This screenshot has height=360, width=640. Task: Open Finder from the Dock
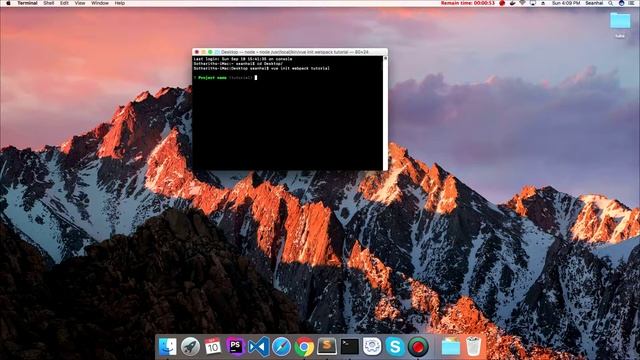168,347
